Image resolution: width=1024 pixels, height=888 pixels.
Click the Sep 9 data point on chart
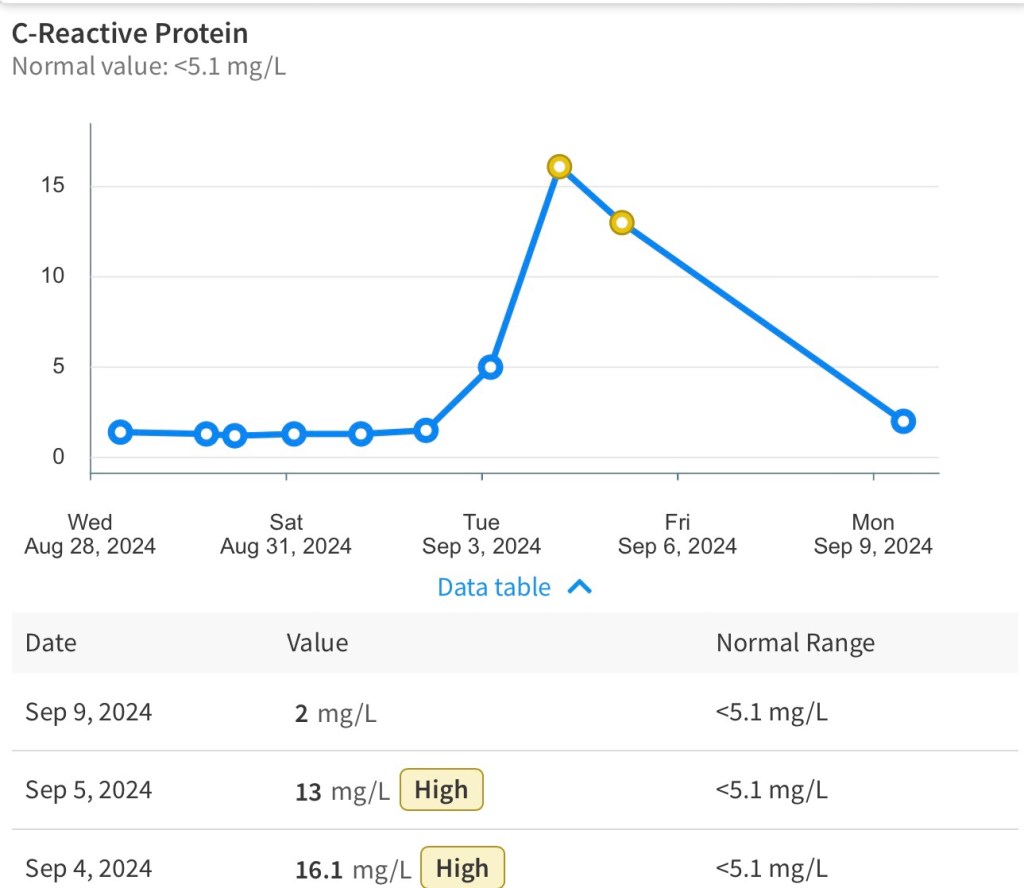(x=903, y=421)
